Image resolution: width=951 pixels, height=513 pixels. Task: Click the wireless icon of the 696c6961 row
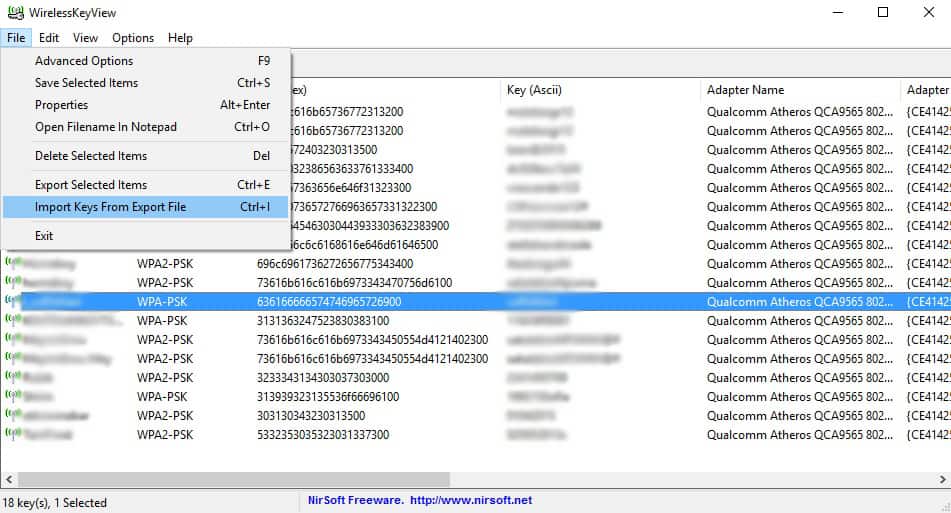pyautogui.click(x=13, y=263)
